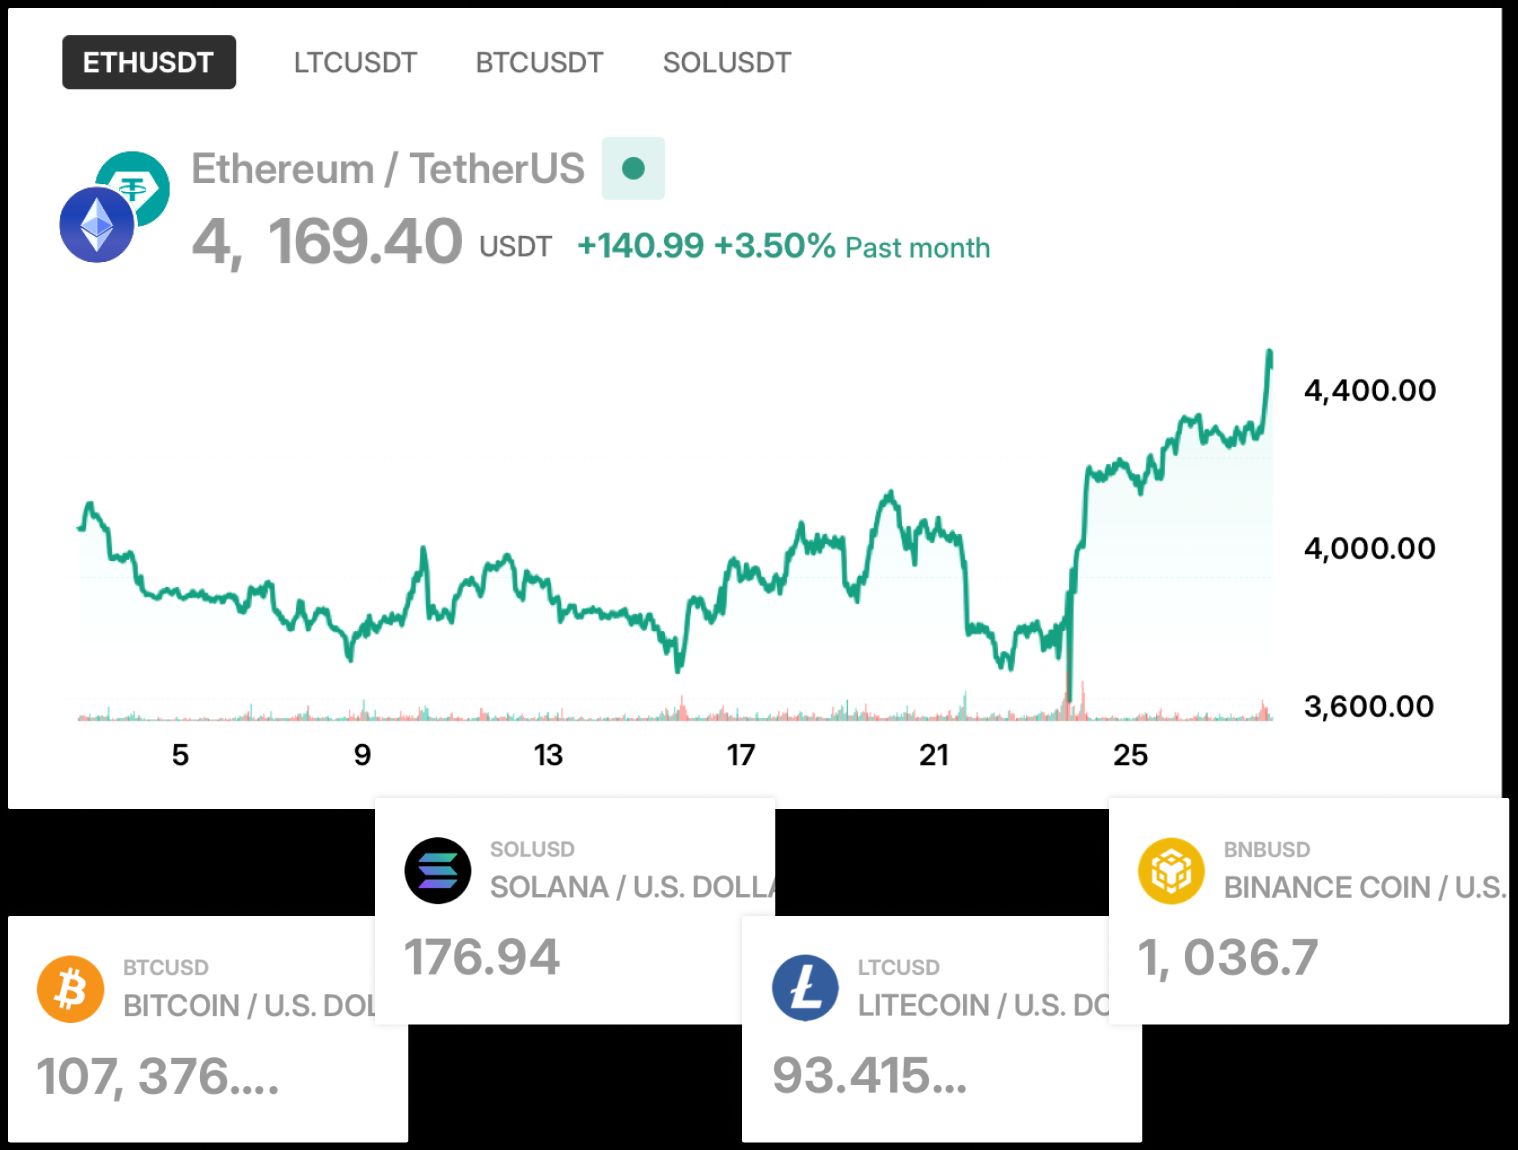Open the BTCUSDT tab
The width and height of the screenshot is (1518, 1150).
[x=539, y=62]
